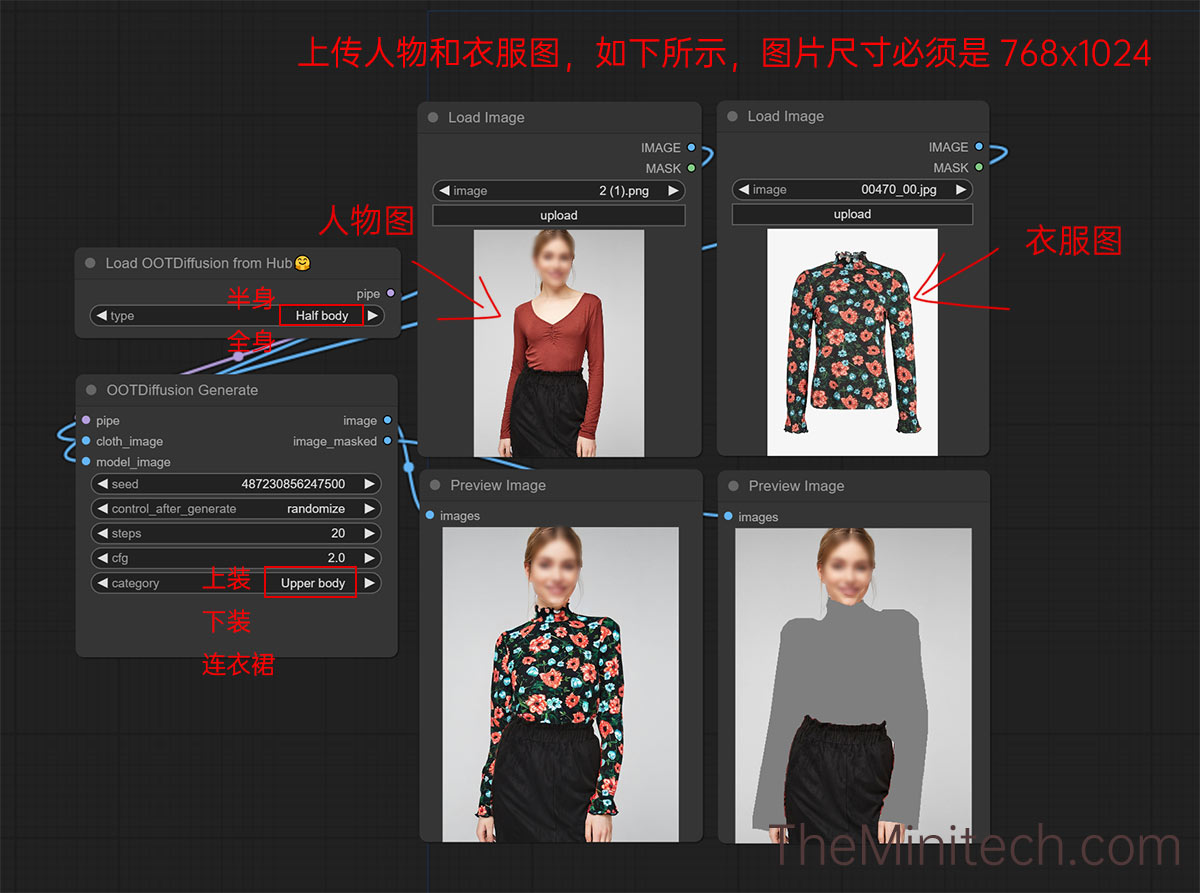
Task: Click the model_image input connector
Action: coord(86,462)
